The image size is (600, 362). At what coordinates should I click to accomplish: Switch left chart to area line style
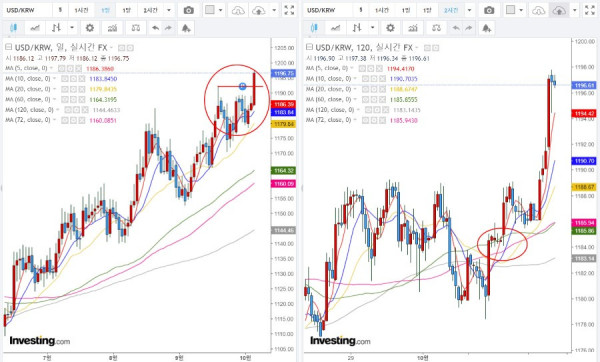click(35, 28)
